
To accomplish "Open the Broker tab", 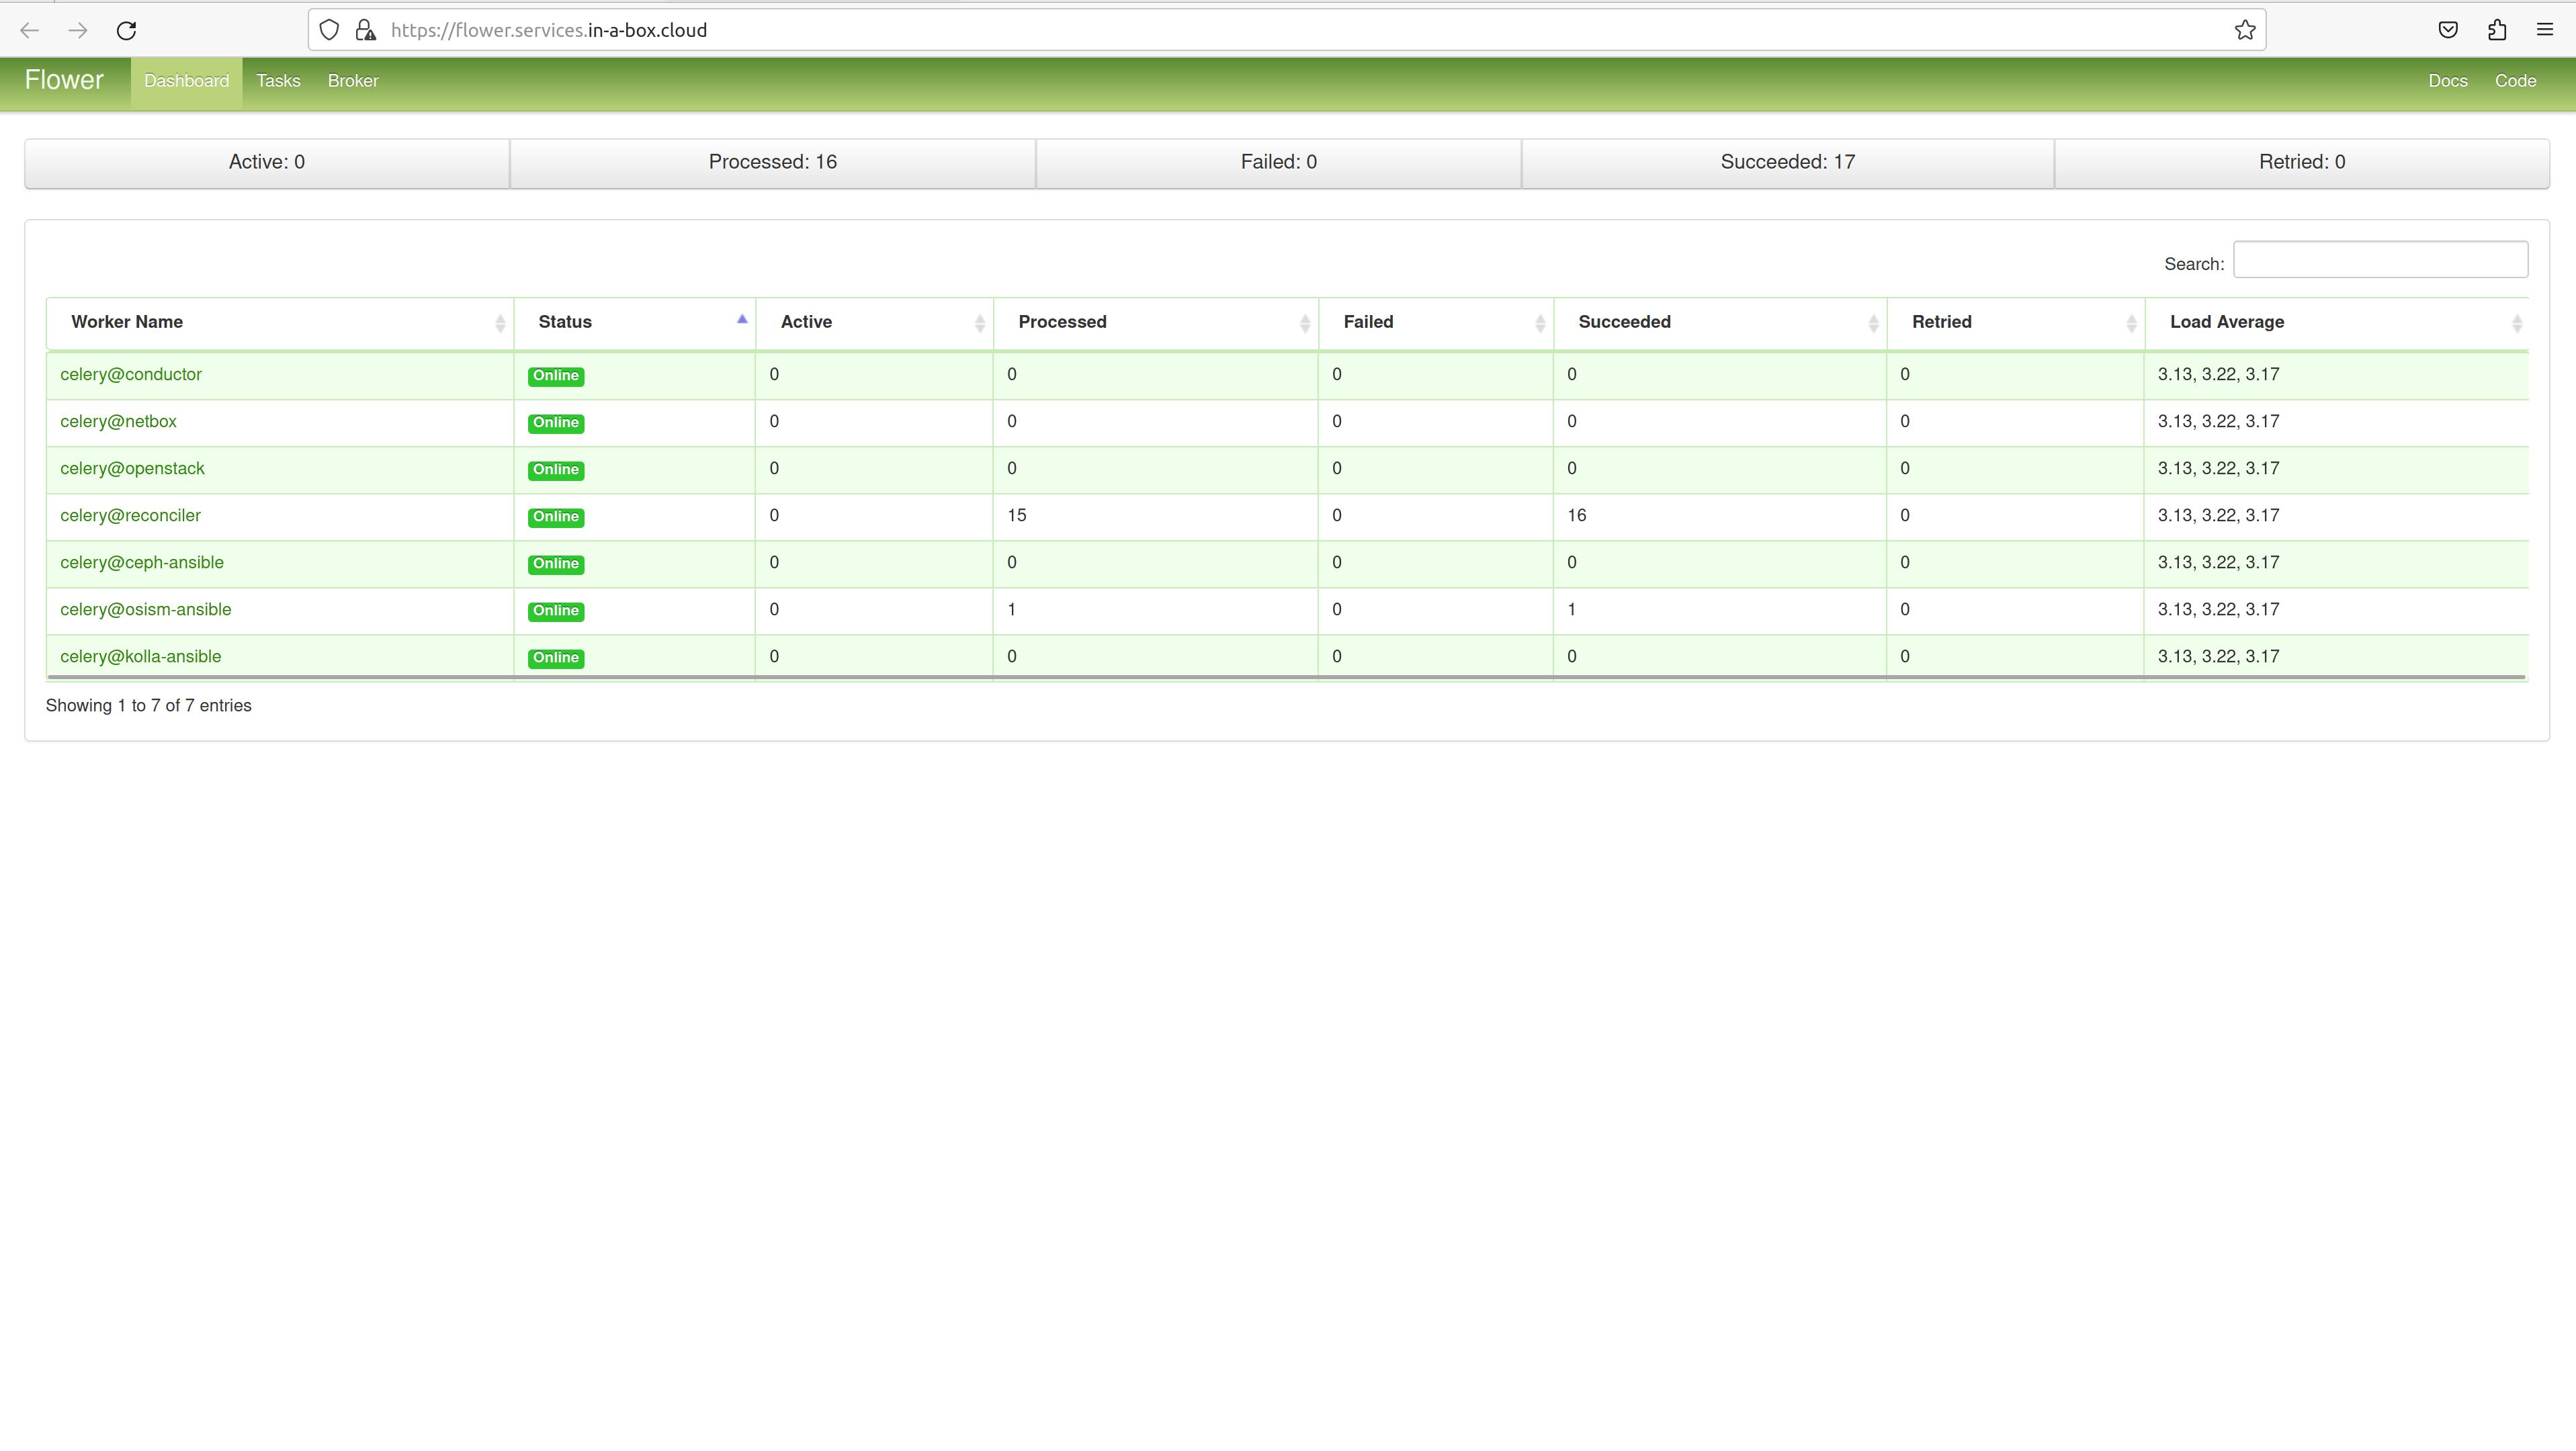I will [353, 81].
